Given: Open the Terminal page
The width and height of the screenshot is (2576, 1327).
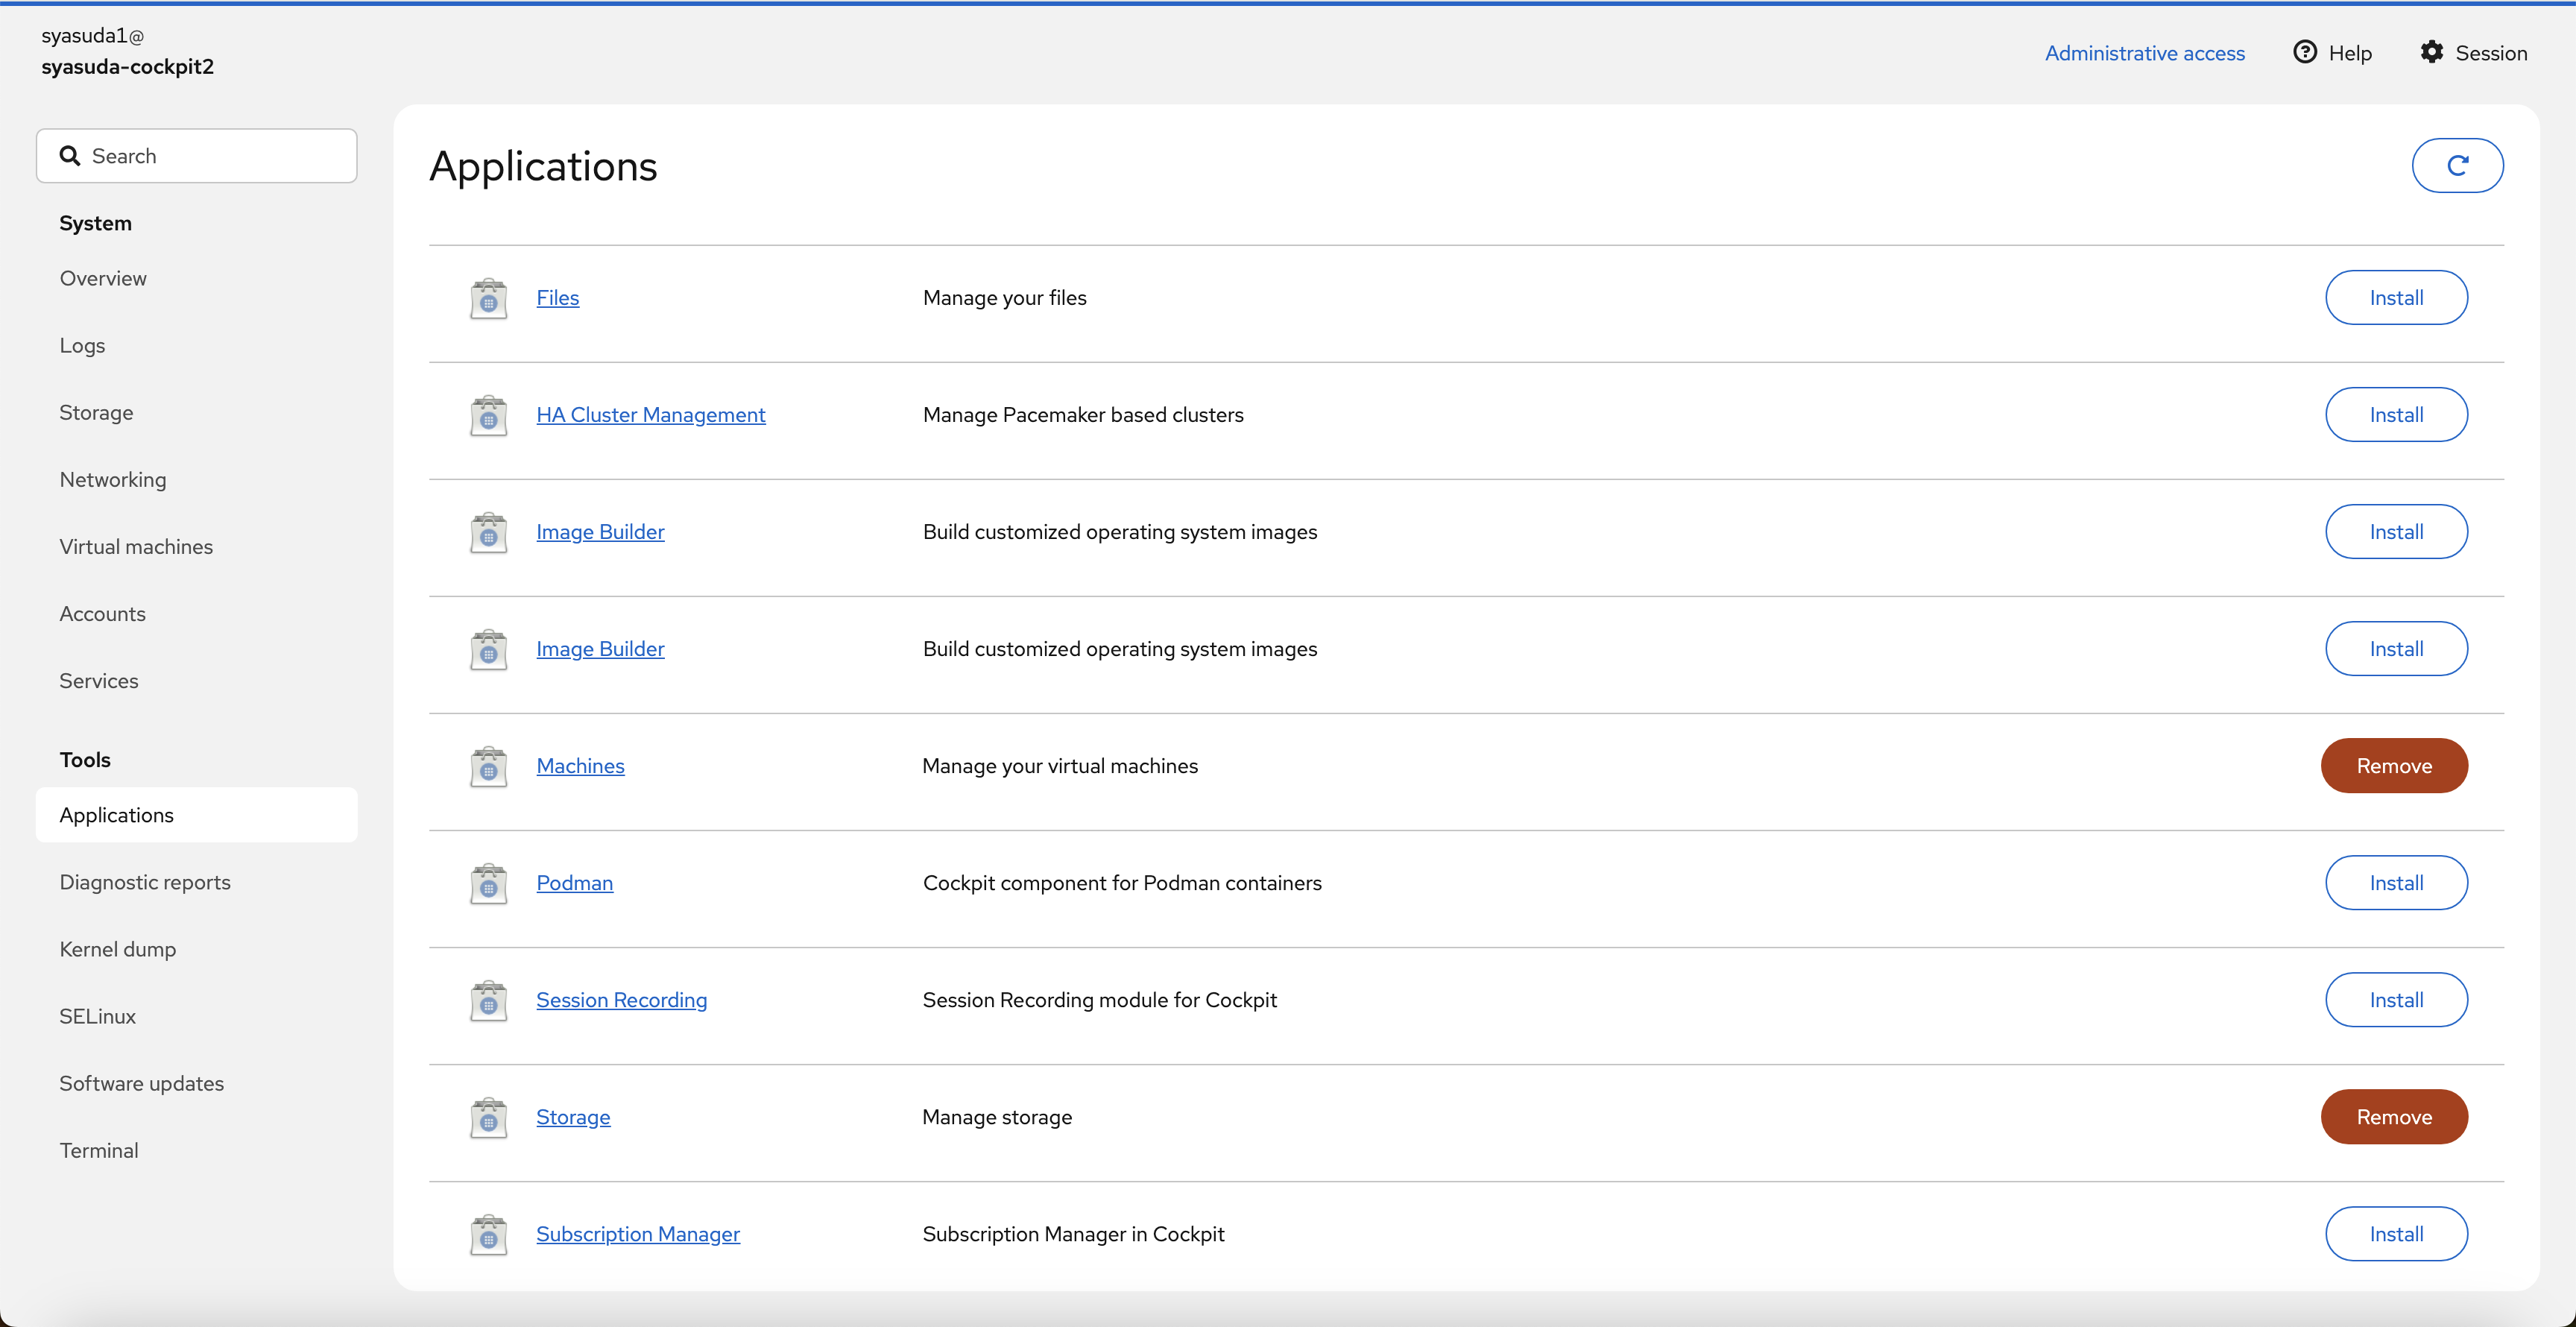Looking at the screenshot, I should point(99,1150).
